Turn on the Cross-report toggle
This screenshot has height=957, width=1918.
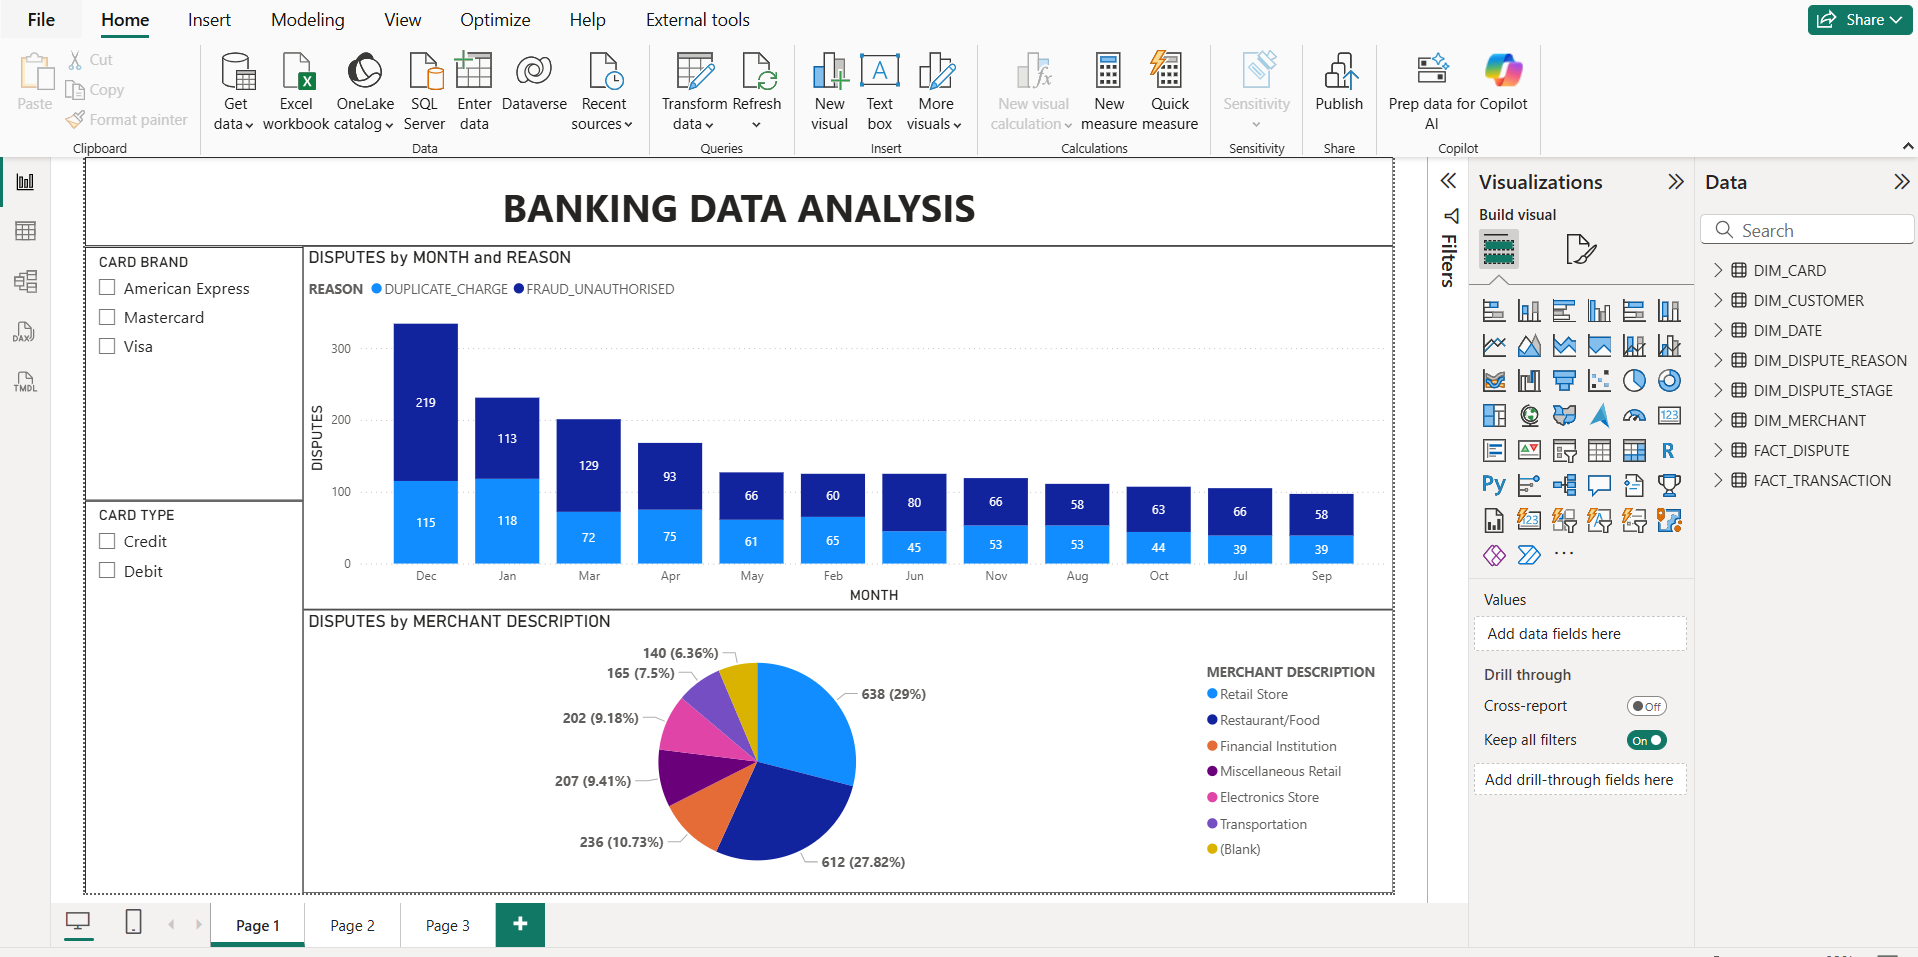coord(1646,706)
